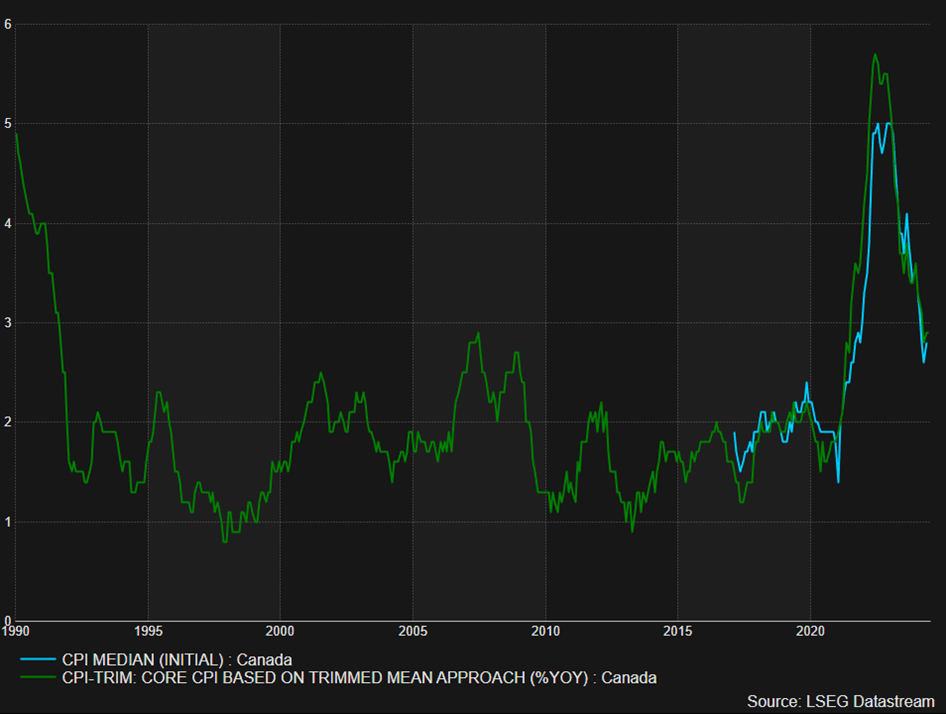This screenshot has width=946, height=714.
Task: Click the y-axis value label 3
Action: (x=7, y=322)
